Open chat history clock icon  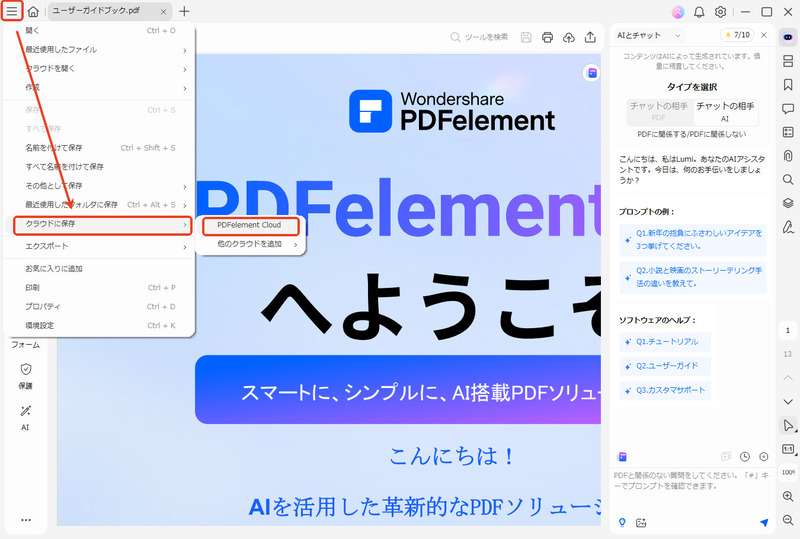[x=745, y=457]
